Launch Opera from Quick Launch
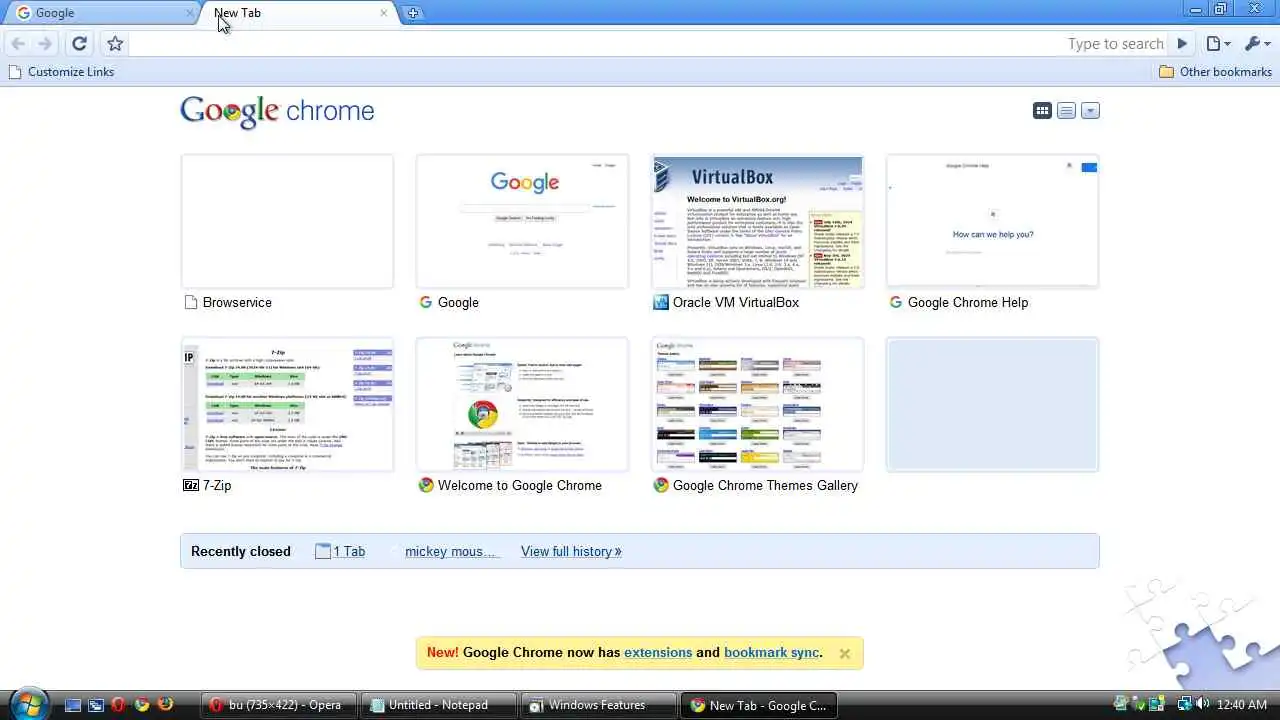The height and width of the screenshot is (720, 1280). click(118, 705)
